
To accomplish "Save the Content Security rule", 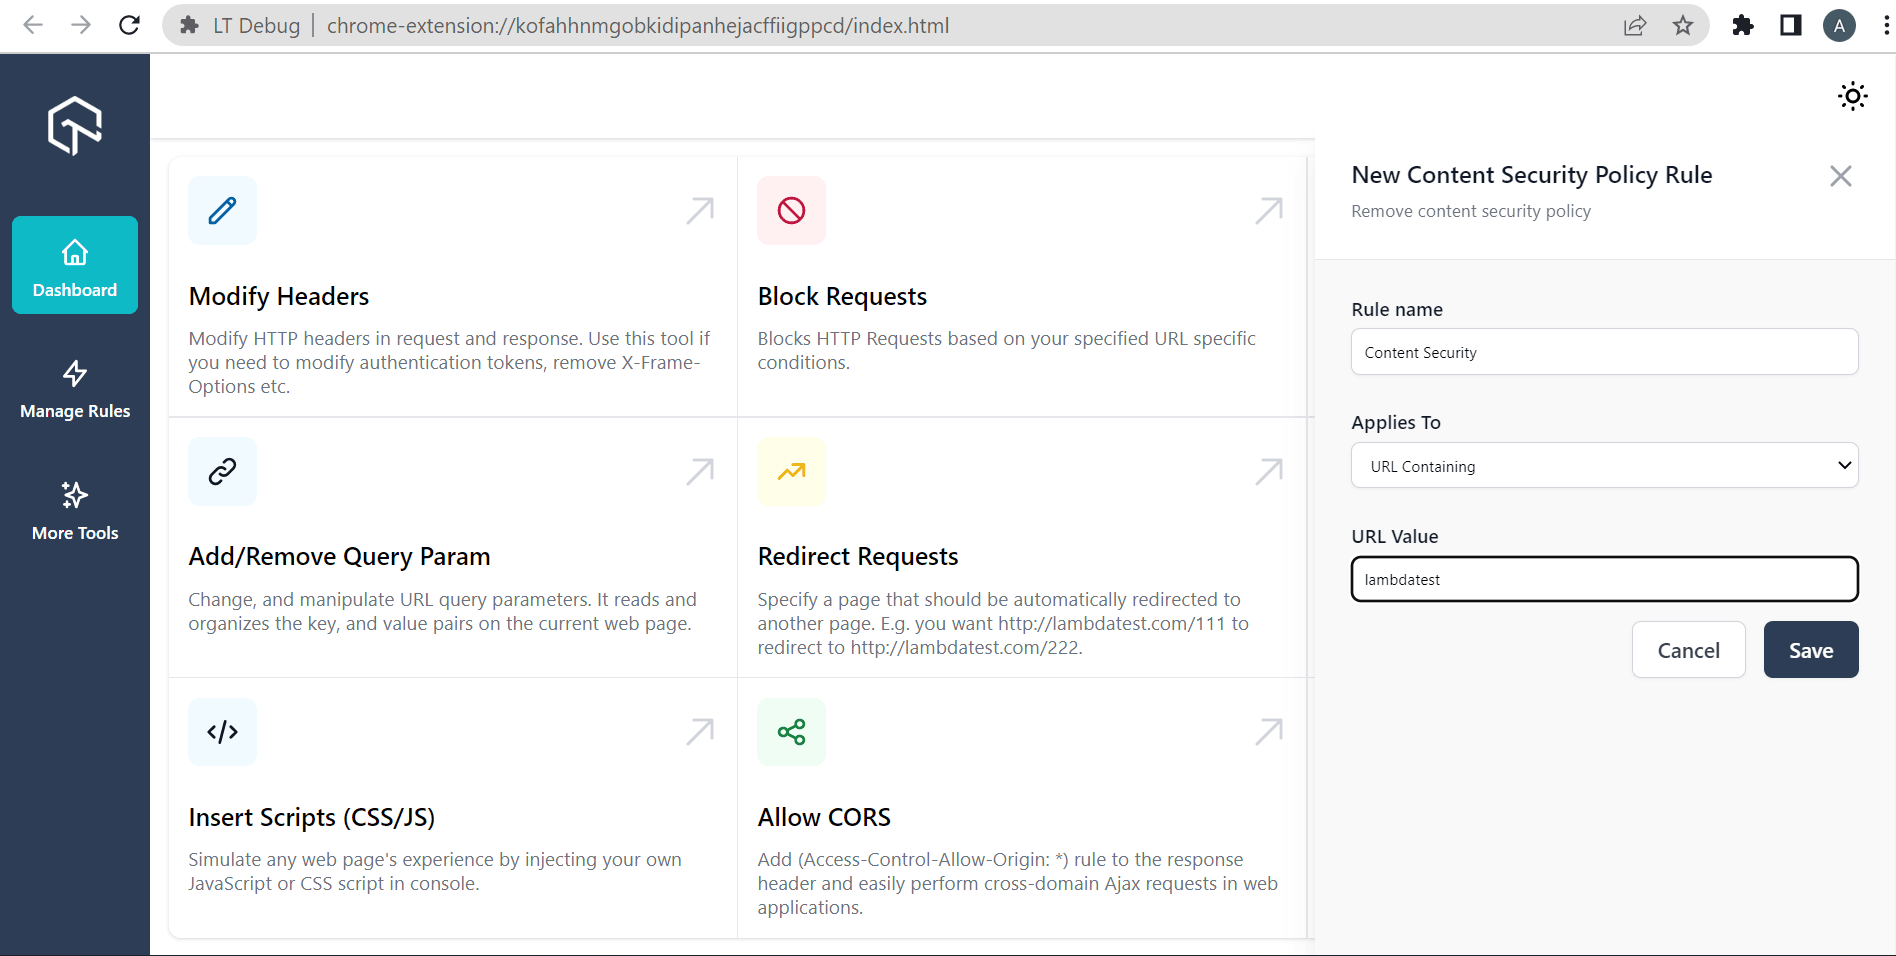I will point(1810,649).
